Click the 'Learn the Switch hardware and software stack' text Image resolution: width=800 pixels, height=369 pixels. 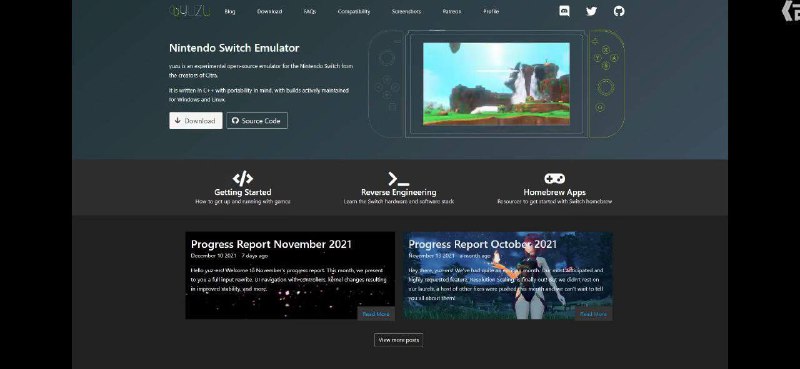tap(398, 202)
